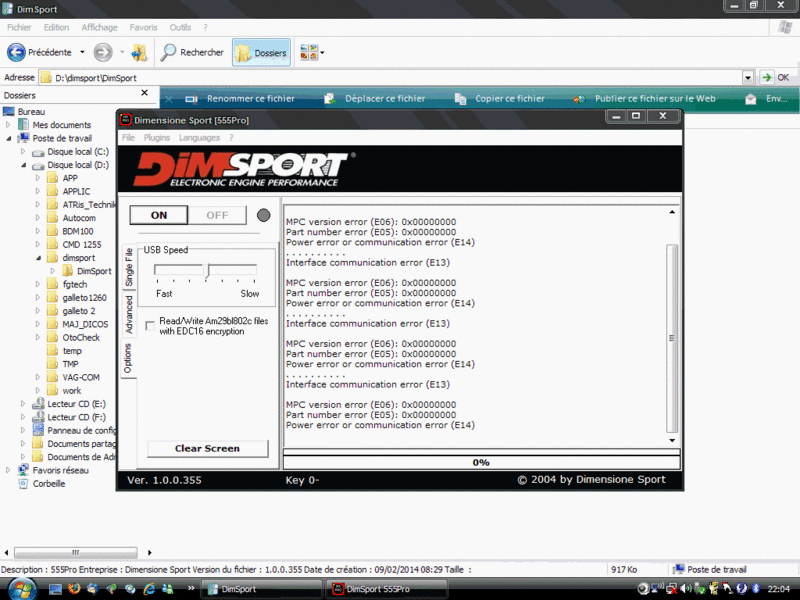Image resolution: width=800 pixels, height=600 pixels.
Task: Collapse Poste de travail tree node
Action: point(8,138)
